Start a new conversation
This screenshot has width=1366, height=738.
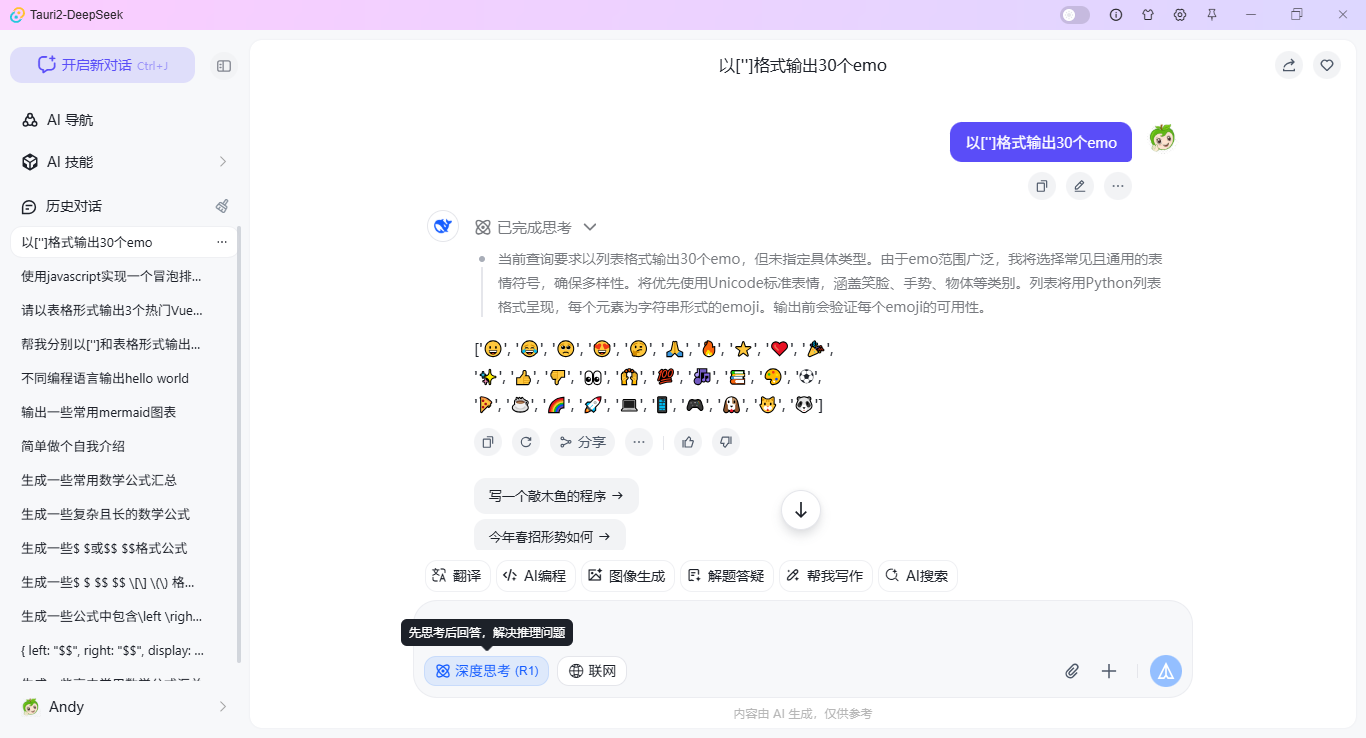click(102, 65)
